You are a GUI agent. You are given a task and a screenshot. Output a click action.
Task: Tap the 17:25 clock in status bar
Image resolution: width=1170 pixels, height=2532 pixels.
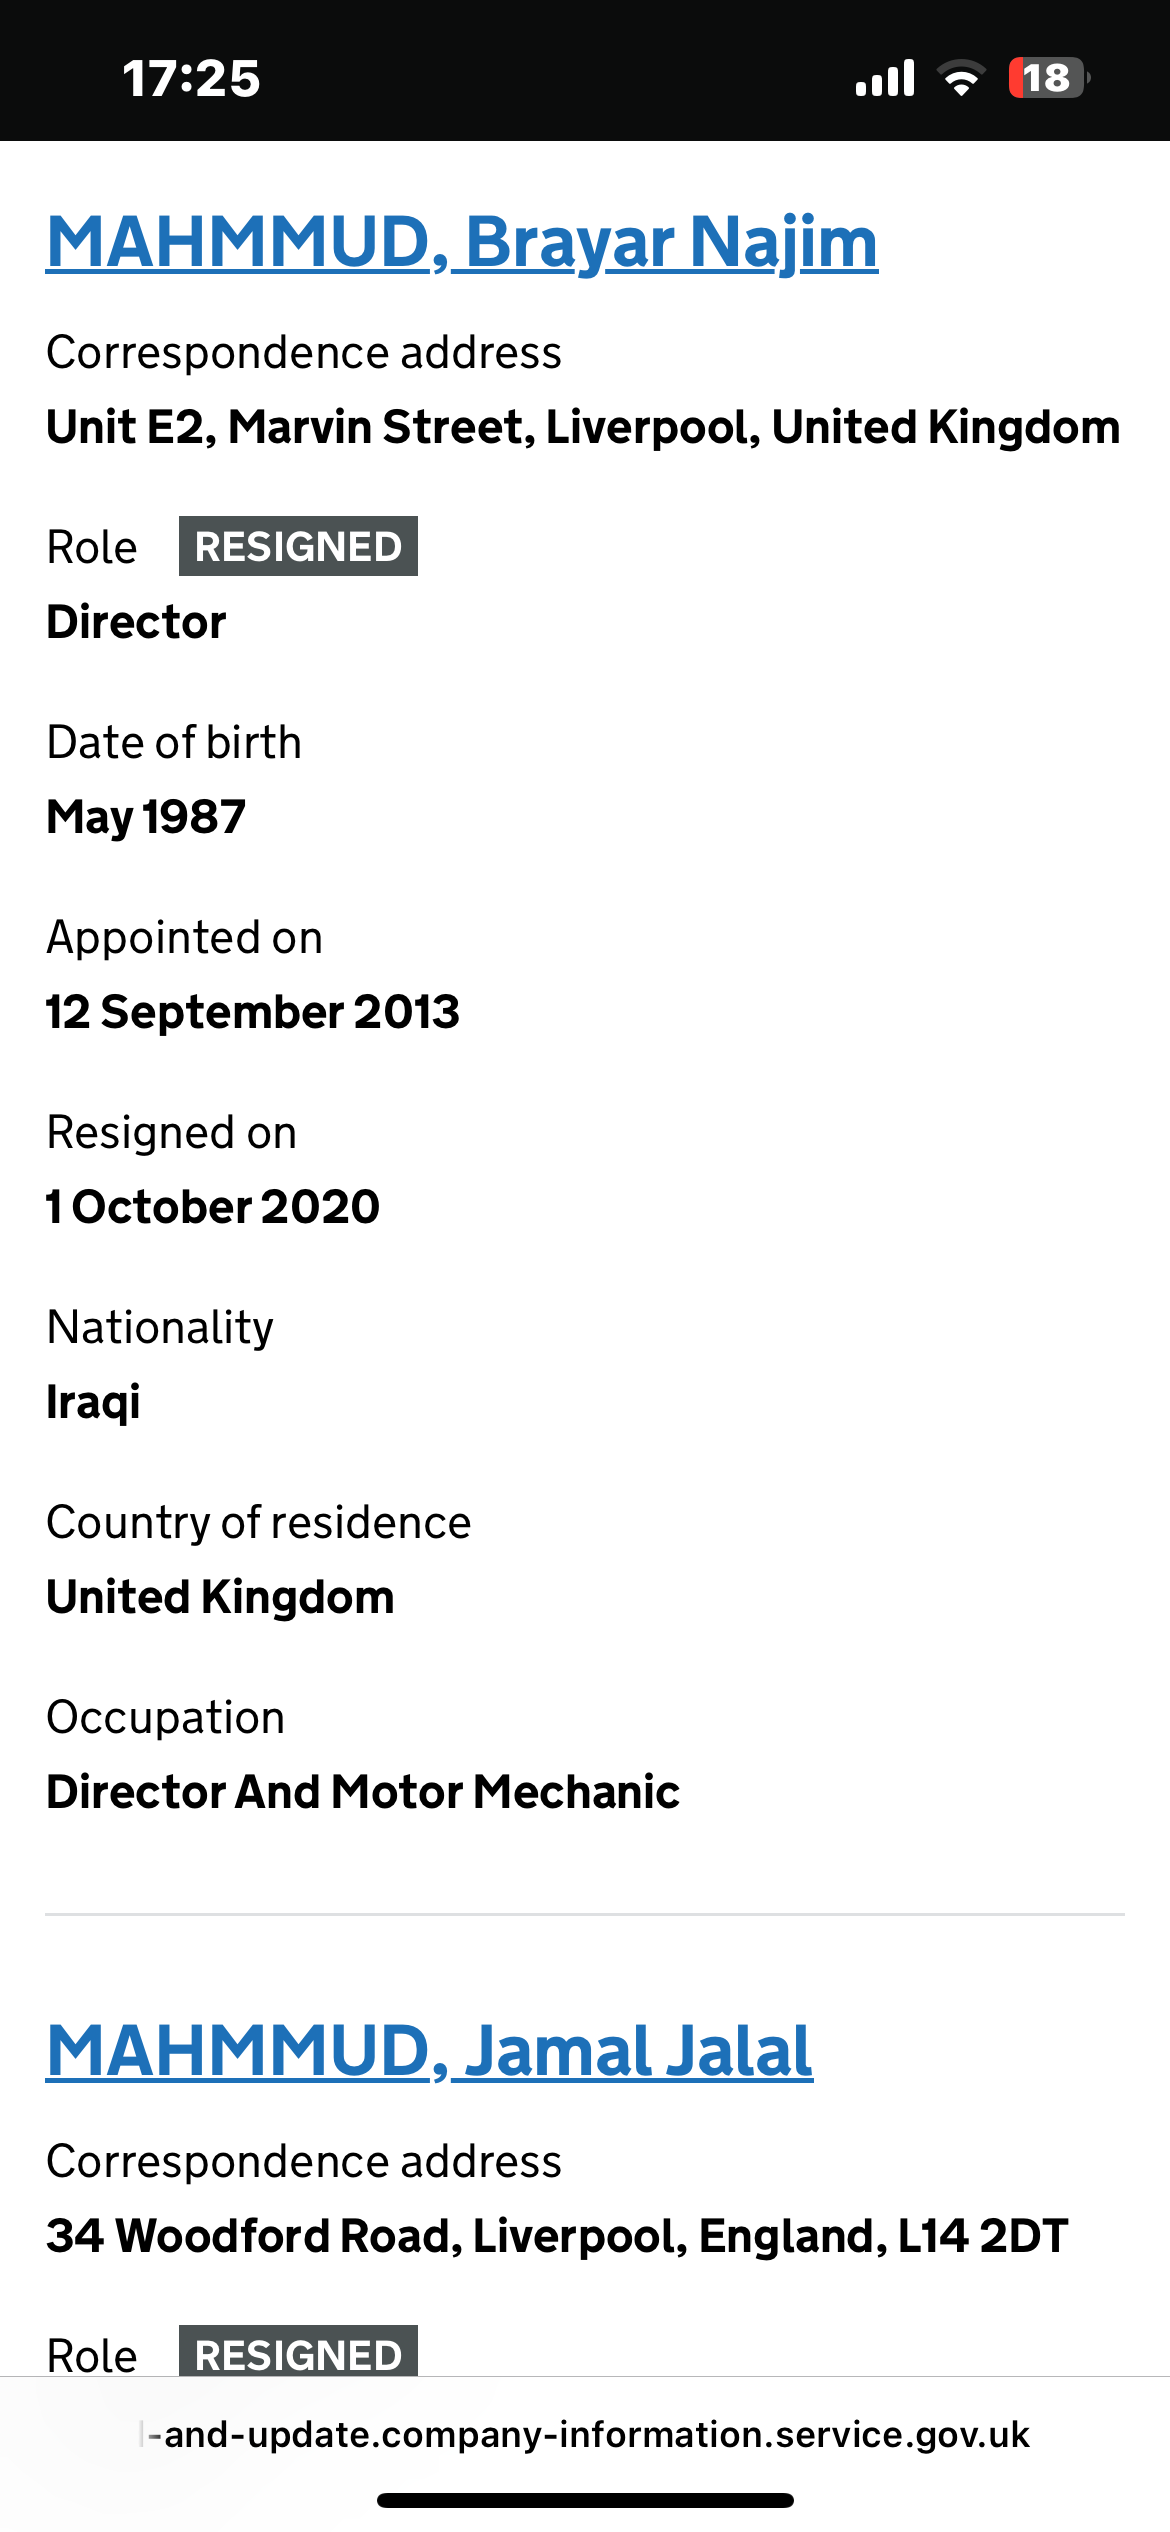(x=191, y=78)
